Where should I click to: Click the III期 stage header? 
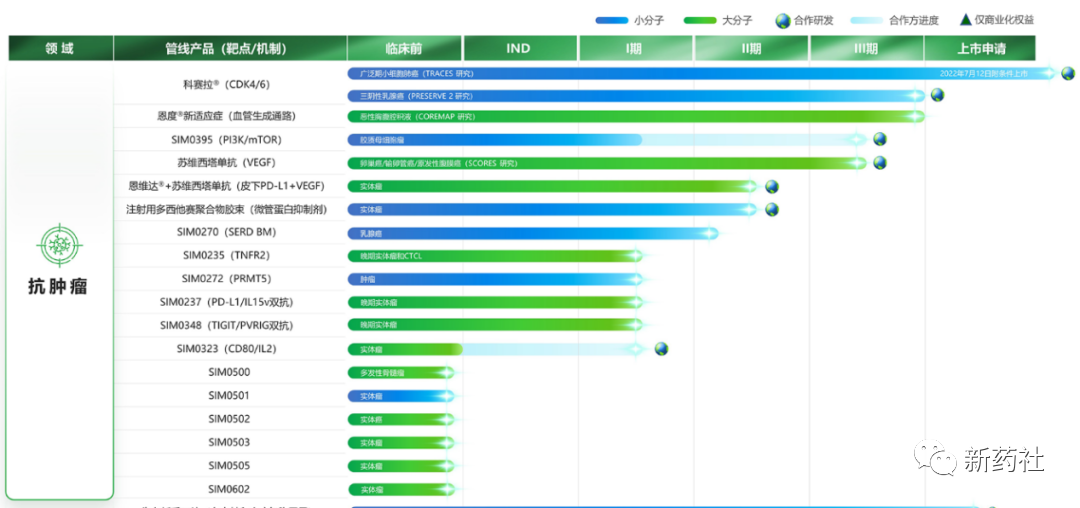click(x=865, y=48)
